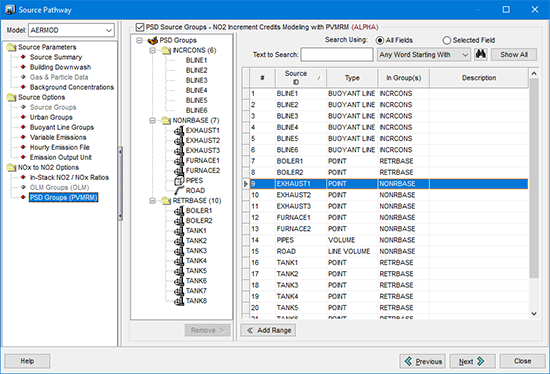Click the TANK3 stack icon in tree
550x374 pixels.
point(179,251)
